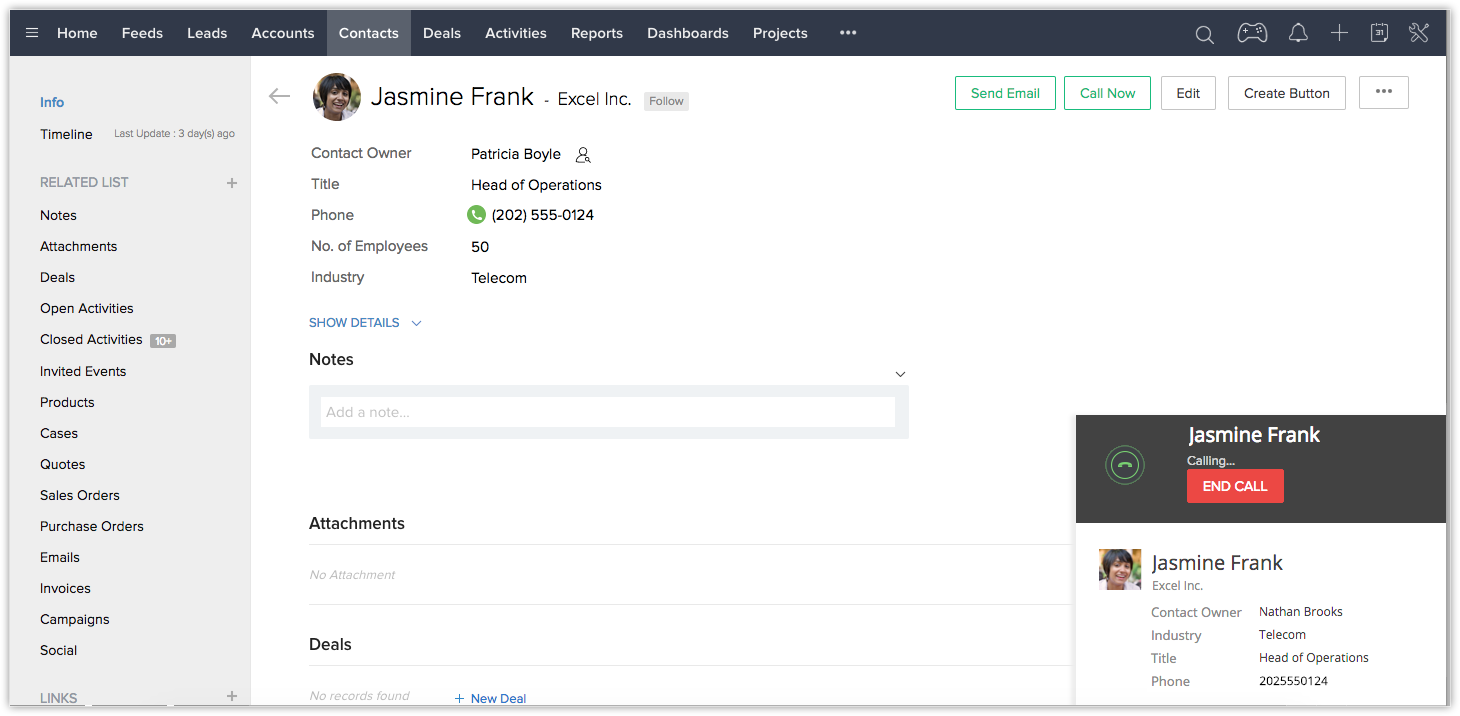
Task: Open the setup tools icon
Action: tap(1419, 33)
